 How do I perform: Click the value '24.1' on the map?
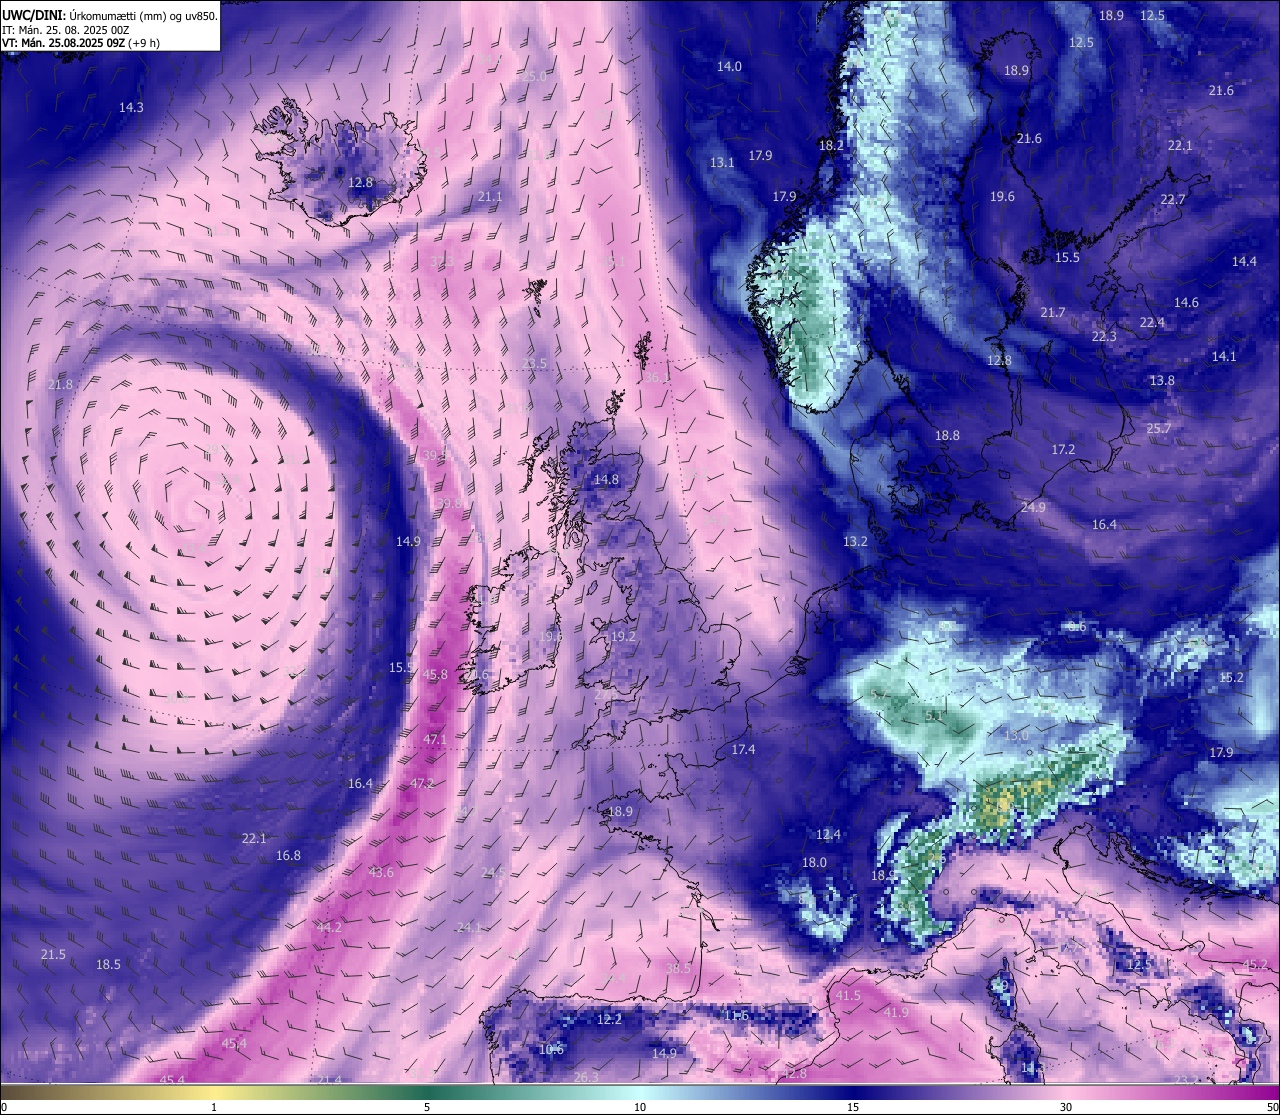468,928
